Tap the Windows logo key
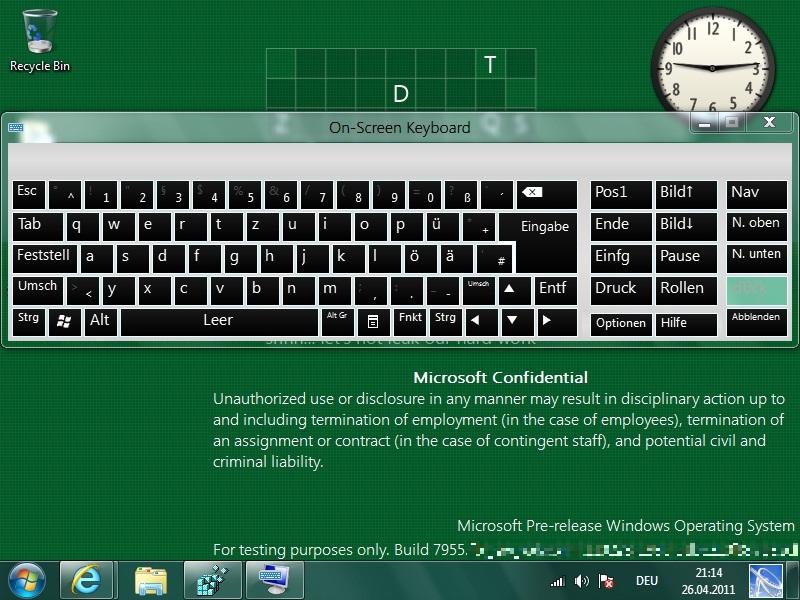This screenshot has width=800, height=600. (65, 322)
